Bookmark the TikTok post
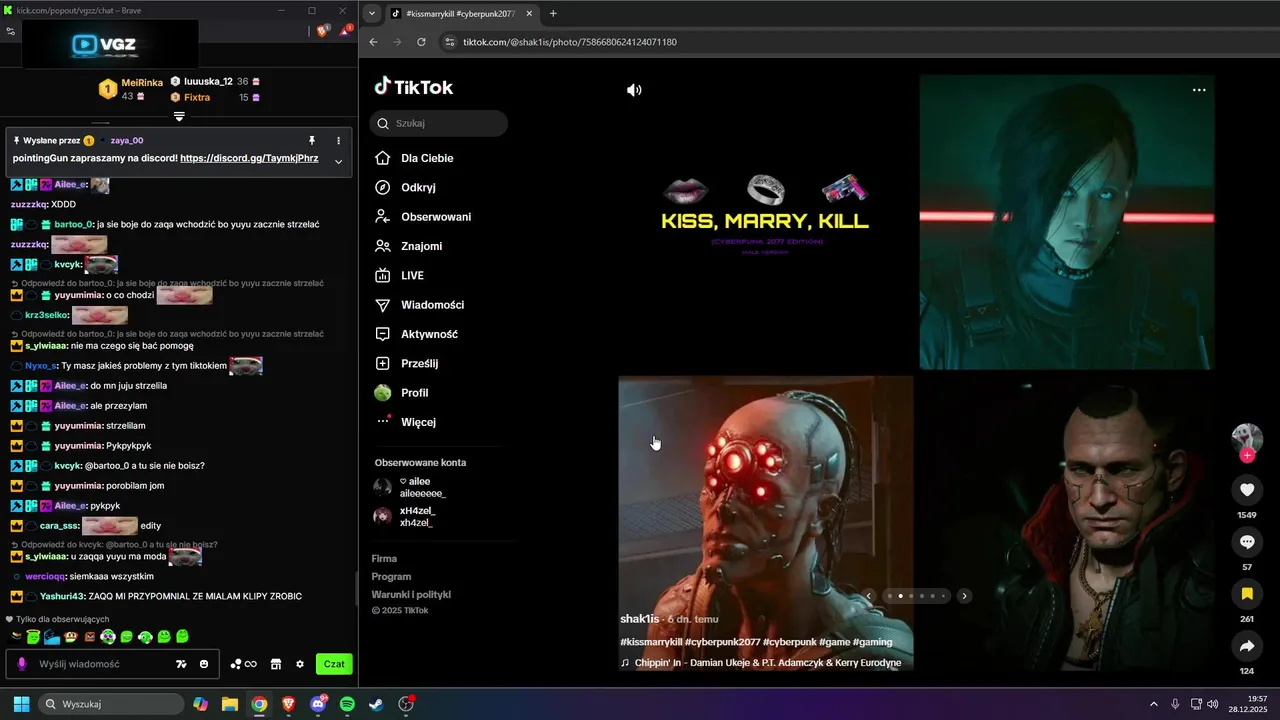The image size is (1280, 720). [x=1247, y=594]
